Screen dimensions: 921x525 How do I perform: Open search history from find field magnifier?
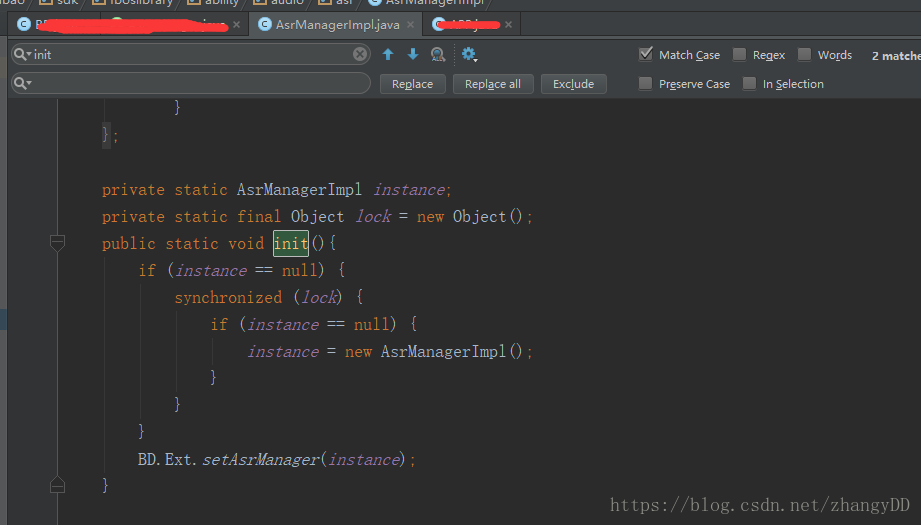click(x=22, y=54)
